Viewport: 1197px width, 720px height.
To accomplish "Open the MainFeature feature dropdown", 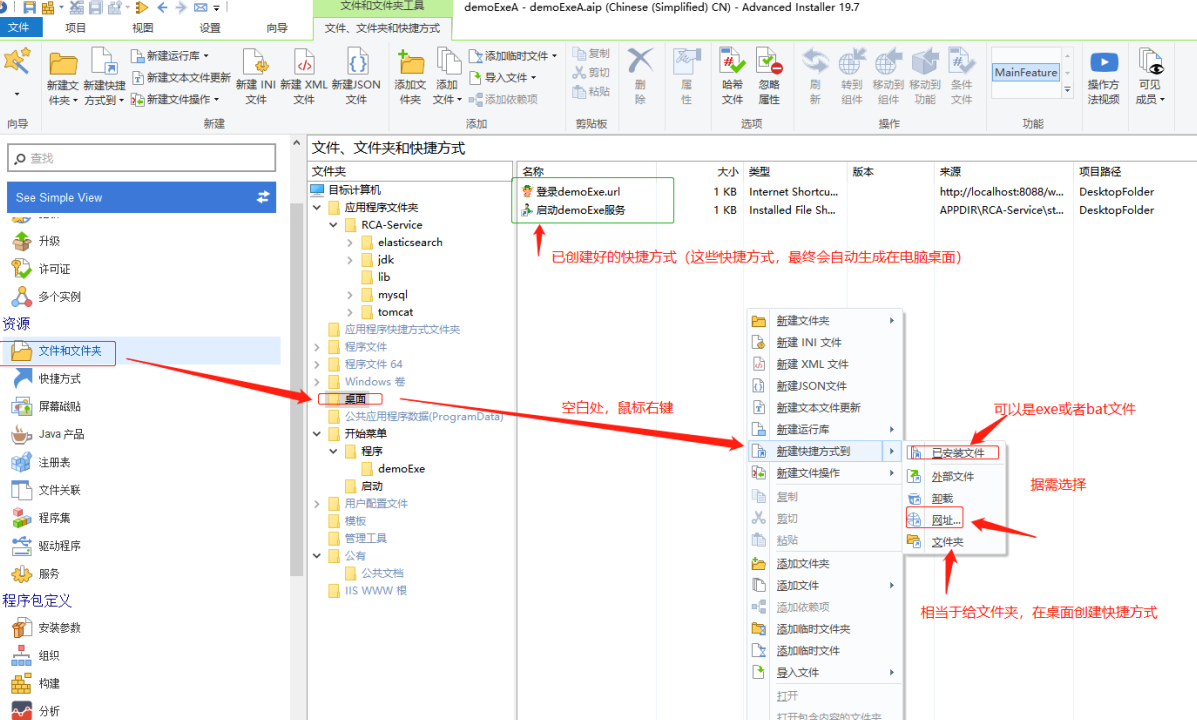I will 1067,89.
